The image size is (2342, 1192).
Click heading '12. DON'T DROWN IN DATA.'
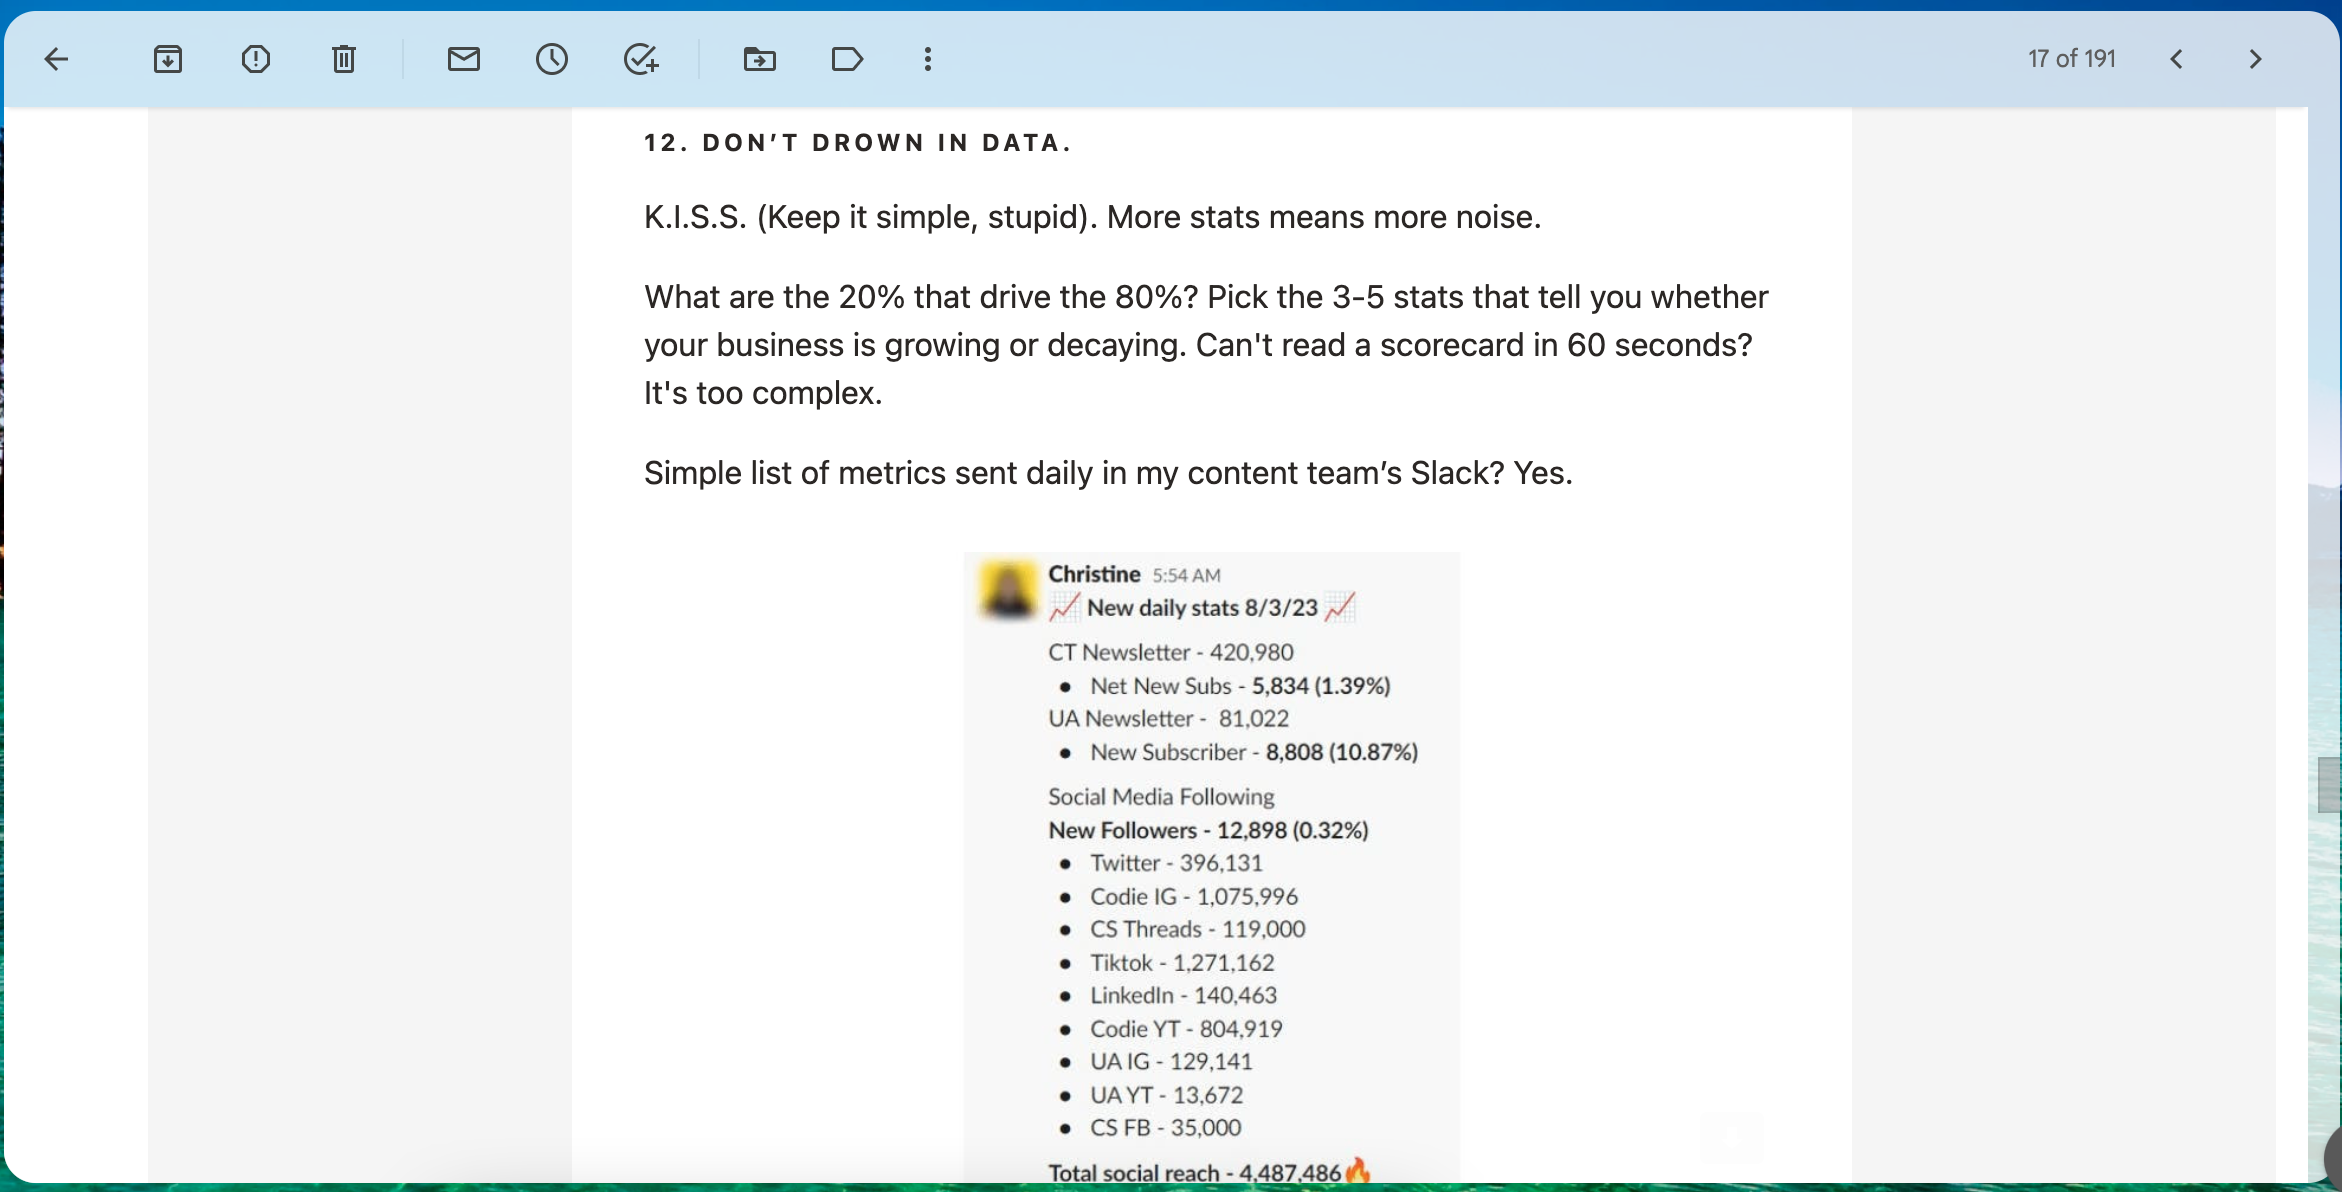858,143
